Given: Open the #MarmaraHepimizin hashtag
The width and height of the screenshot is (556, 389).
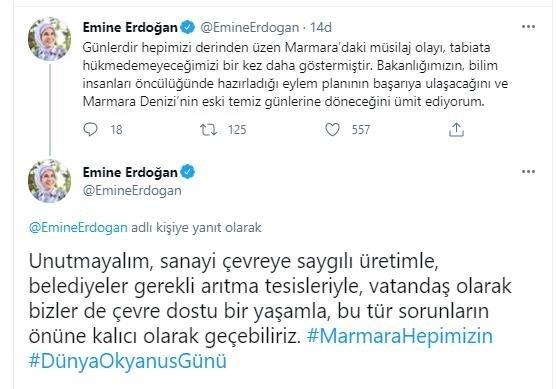Looking at the screenshot, I should [x=400, y=336].
